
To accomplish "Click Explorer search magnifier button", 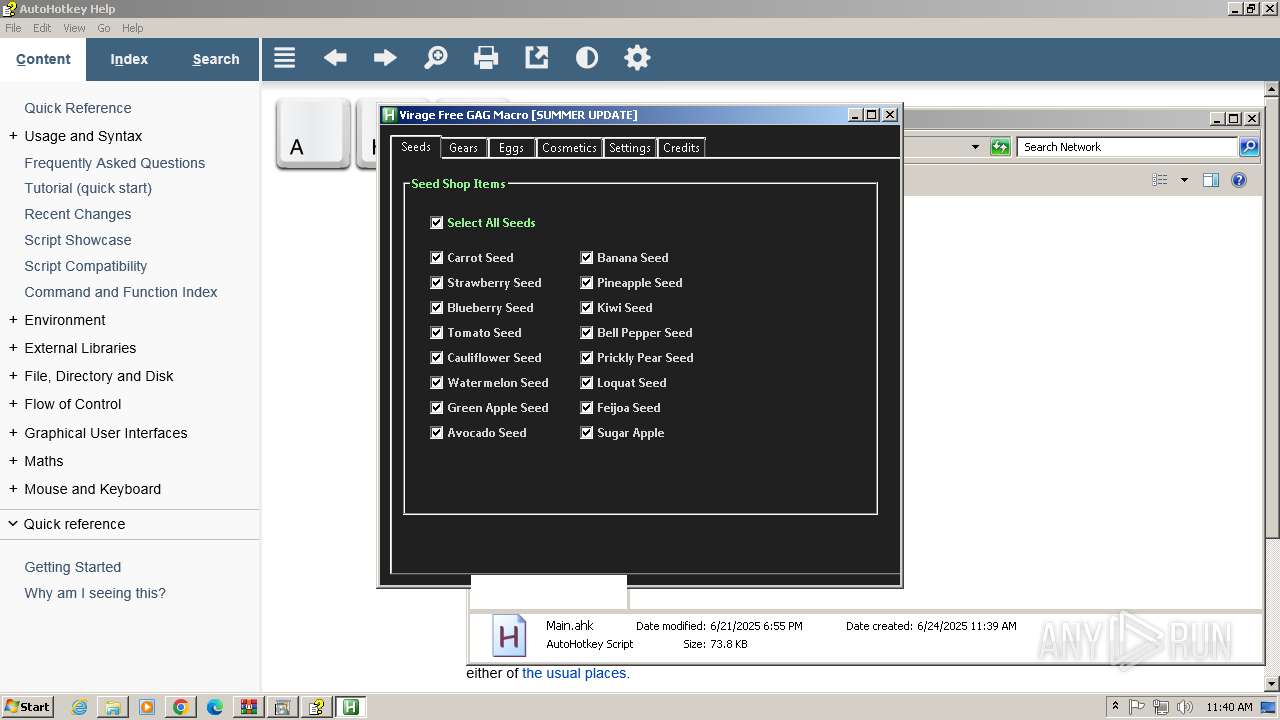I will pyautogui.click(x=1249, y=147).
